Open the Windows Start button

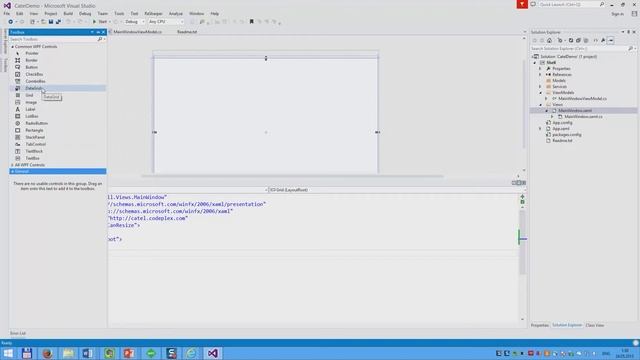pyautogui.click(x=8, y=353)
